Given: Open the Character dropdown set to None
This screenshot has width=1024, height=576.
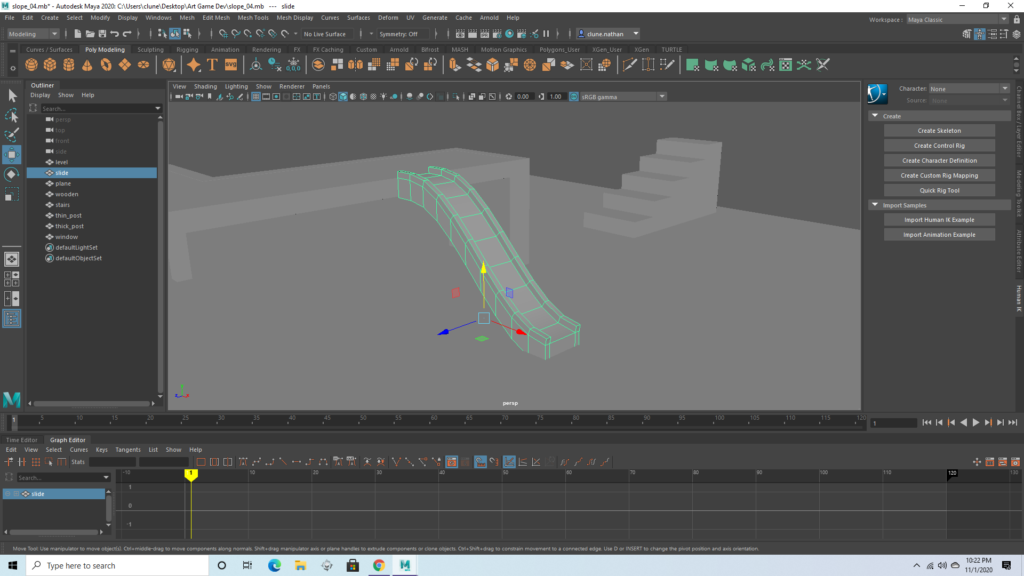Looking at the screenshot, I should pyautogui.click(x=968, y=89).
